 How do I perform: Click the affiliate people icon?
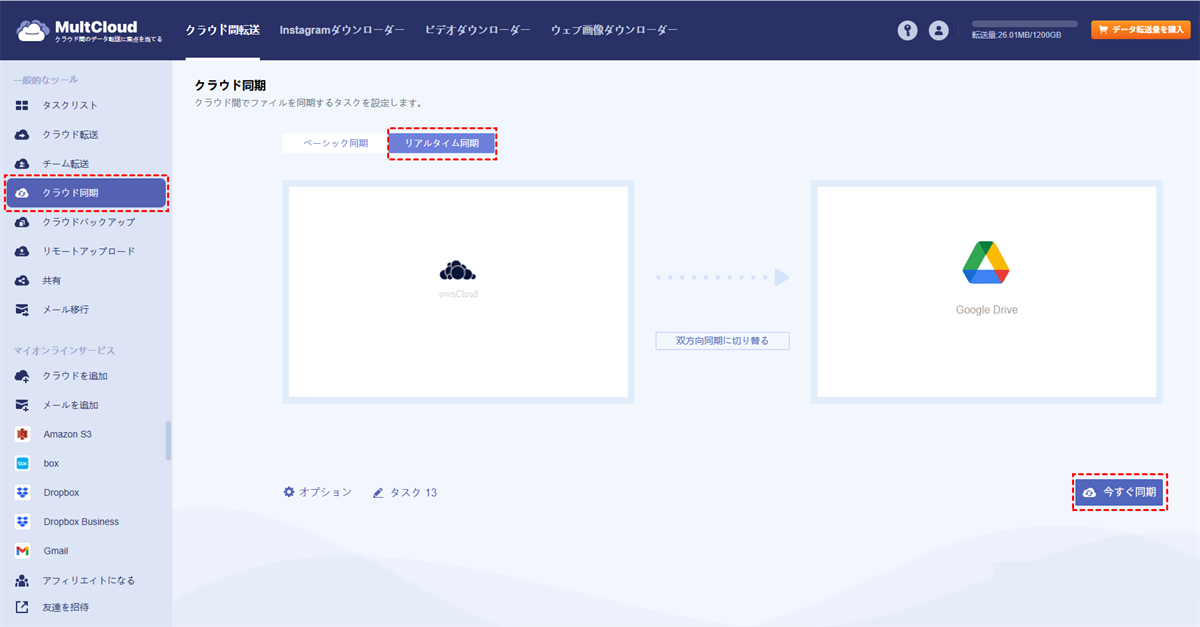[22, 580]
